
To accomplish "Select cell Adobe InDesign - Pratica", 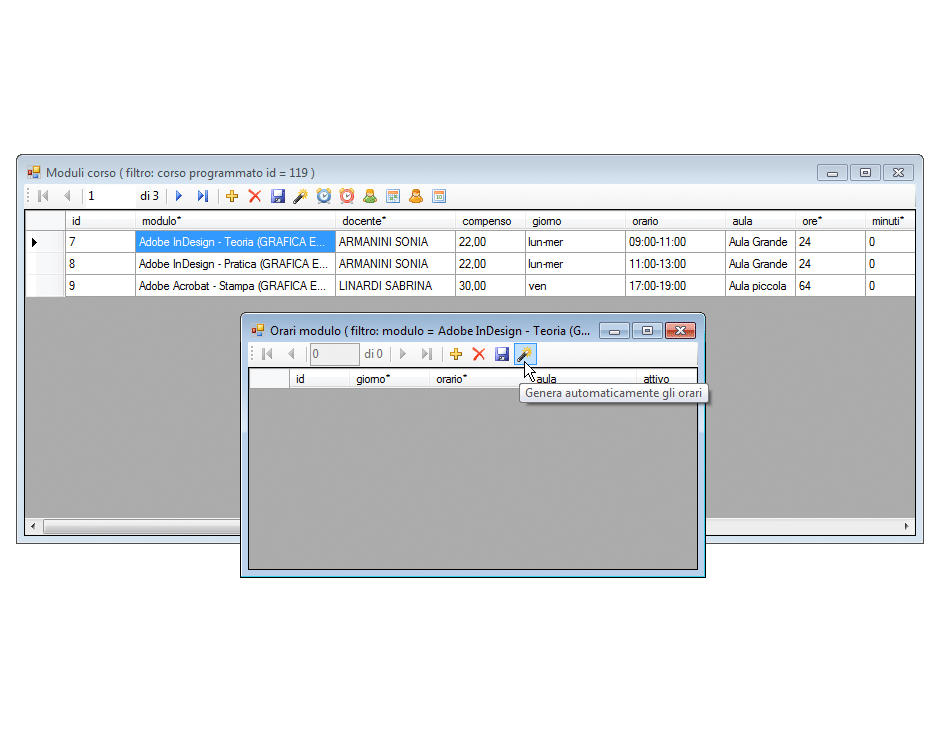I will [235, 264].
